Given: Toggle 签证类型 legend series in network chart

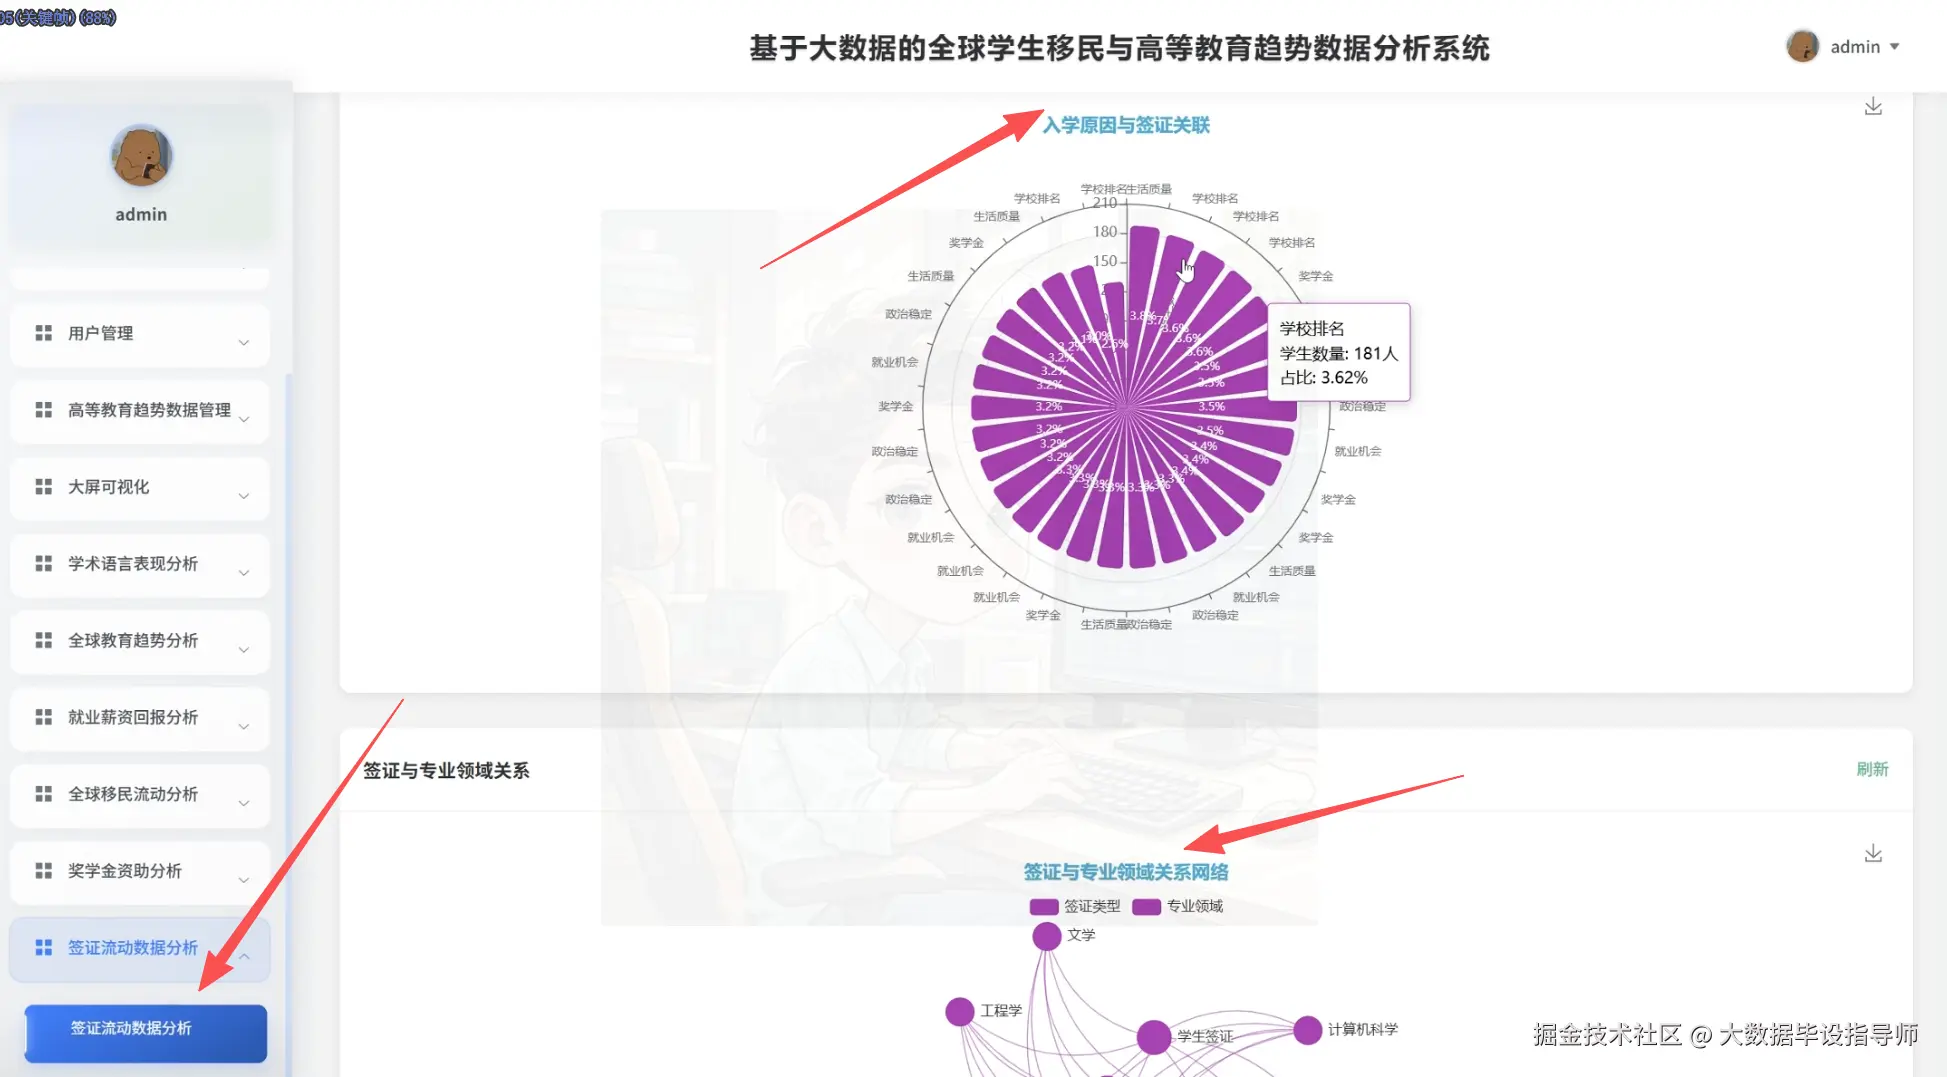Looking at the screenshot, I should [x=1075, y=906].
